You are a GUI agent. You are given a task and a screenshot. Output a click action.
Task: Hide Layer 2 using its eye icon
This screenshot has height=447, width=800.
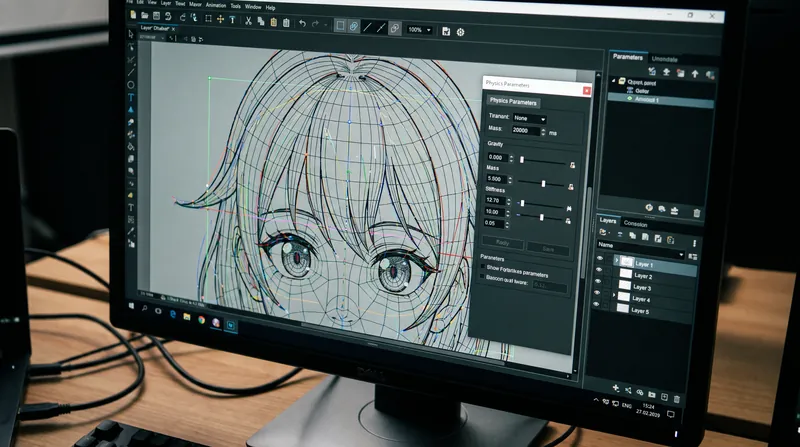tap(598, 270)
